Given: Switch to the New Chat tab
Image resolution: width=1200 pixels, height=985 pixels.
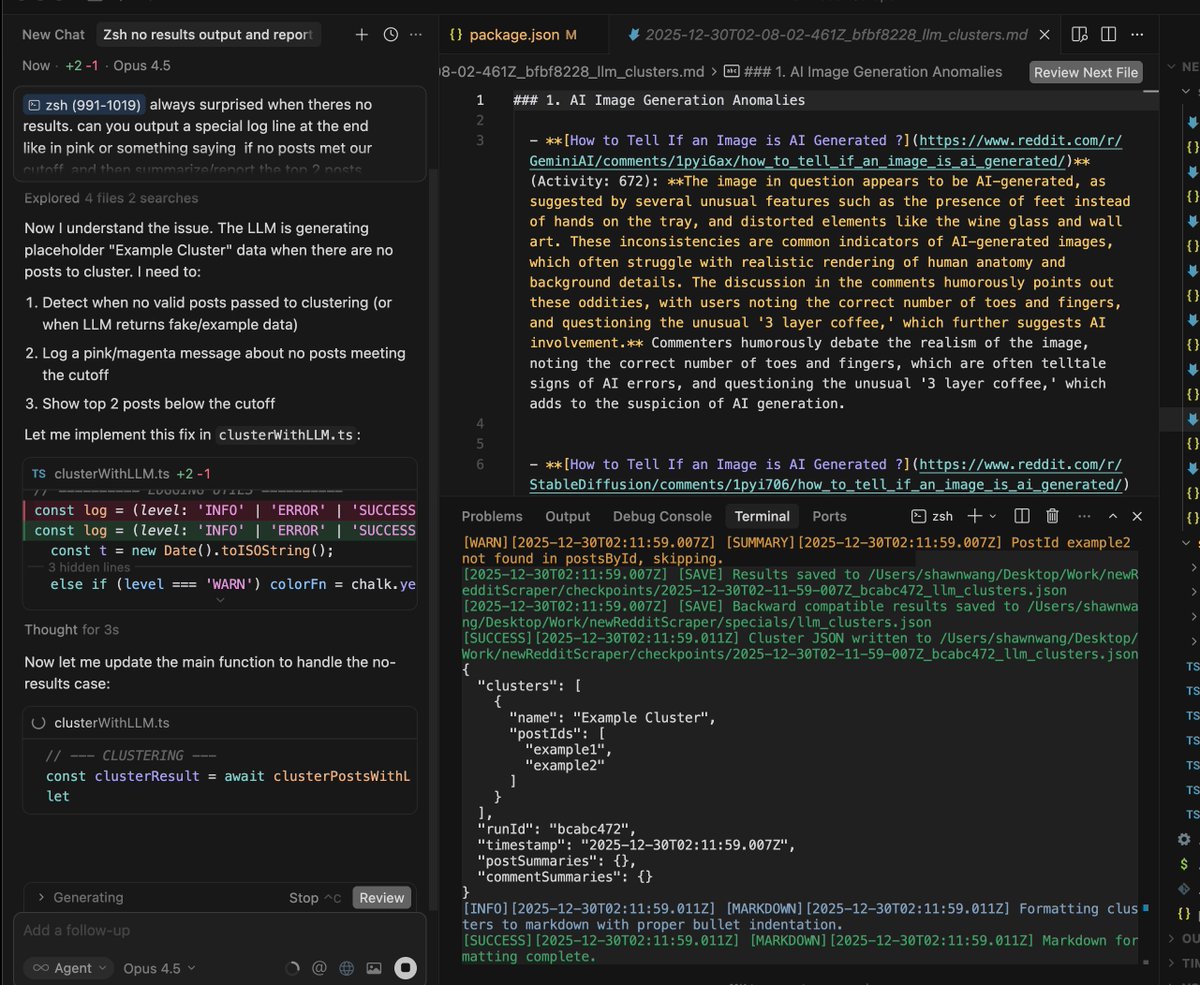Looking at the screenshot, I should pos(53,34).
